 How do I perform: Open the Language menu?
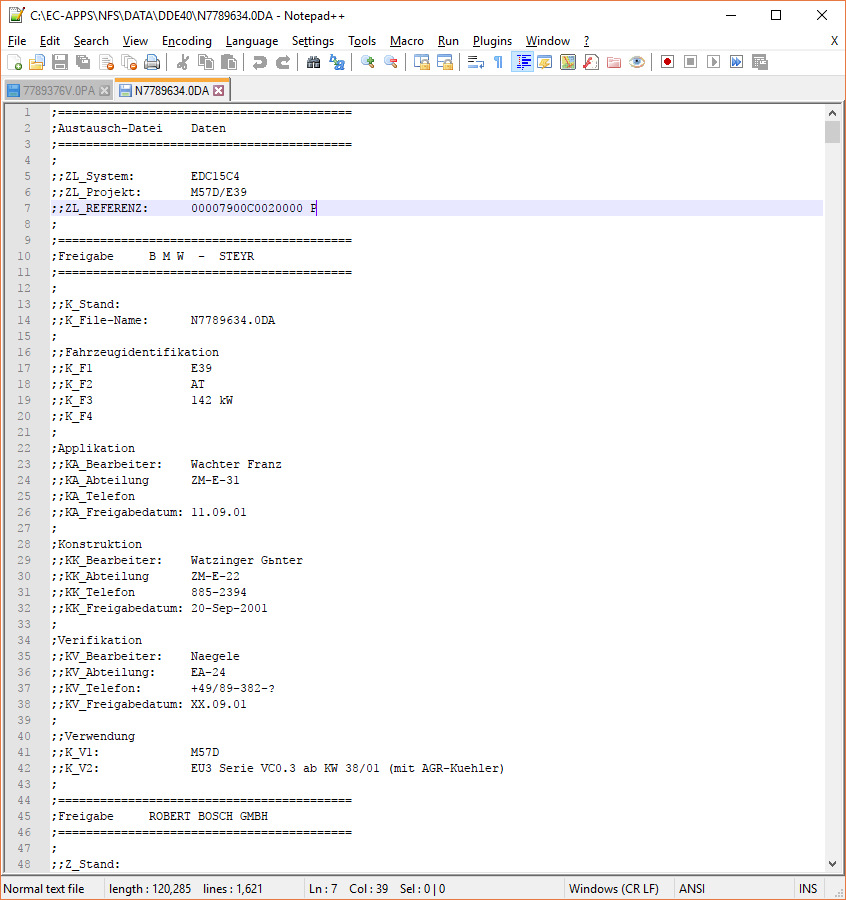pyautogui.click(x=251, y=41)
